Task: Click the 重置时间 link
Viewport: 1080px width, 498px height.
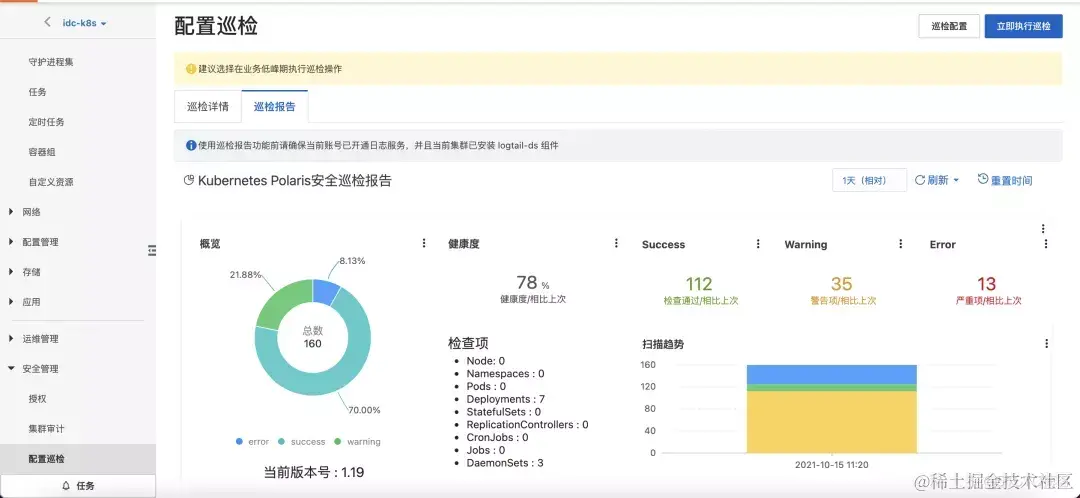Action: [x=1011, y=180]
